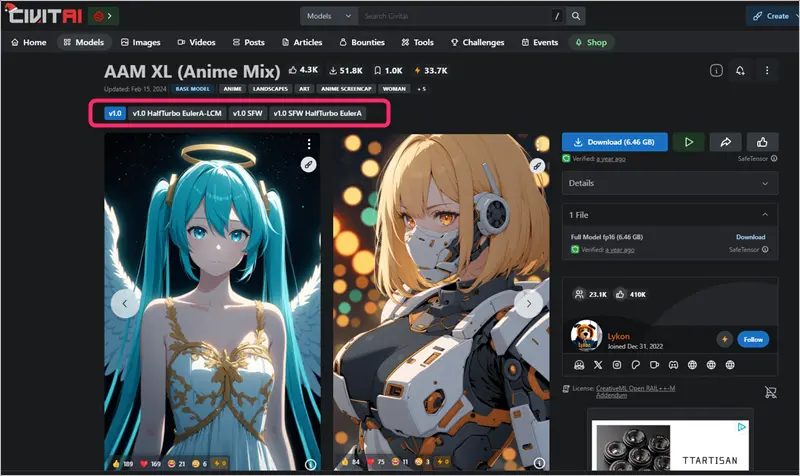Click into the Search Civitai field
The height and width of the screenshot is (476, 800).
pos(450,16)
